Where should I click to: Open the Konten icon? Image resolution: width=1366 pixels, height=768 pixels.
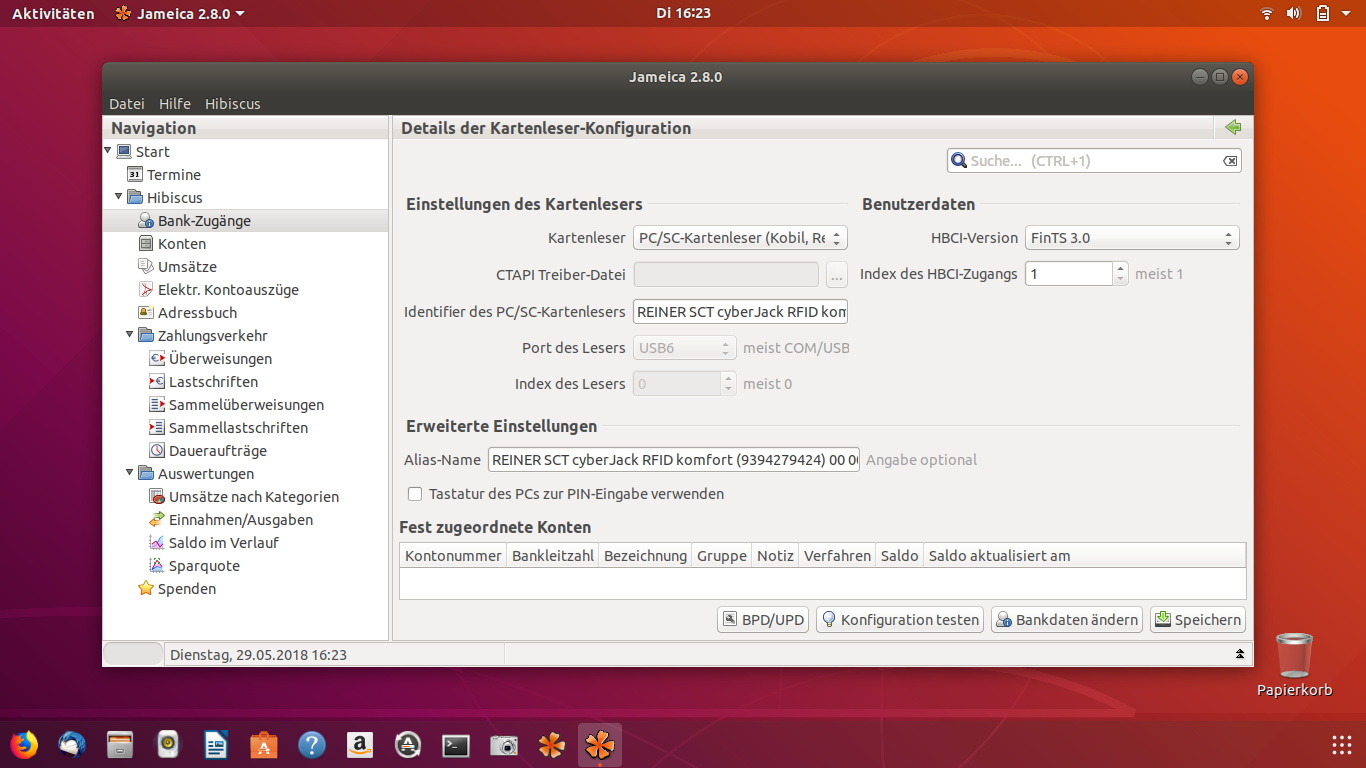146,244
